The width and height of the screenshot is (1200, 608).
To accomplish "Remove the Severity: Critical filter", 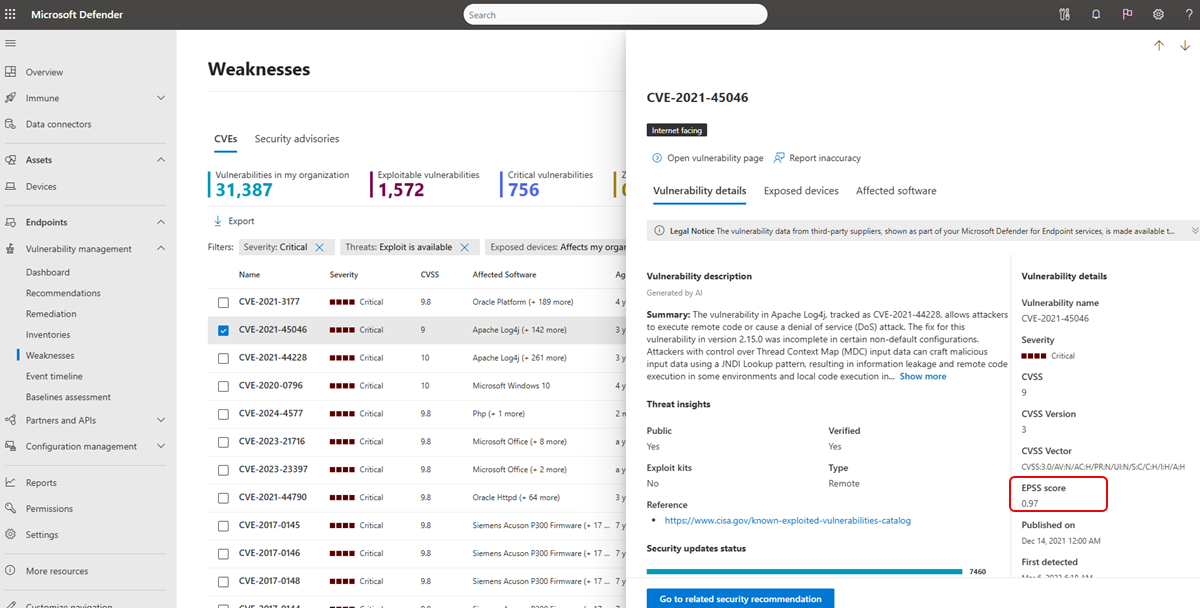I will pos(319,247).
